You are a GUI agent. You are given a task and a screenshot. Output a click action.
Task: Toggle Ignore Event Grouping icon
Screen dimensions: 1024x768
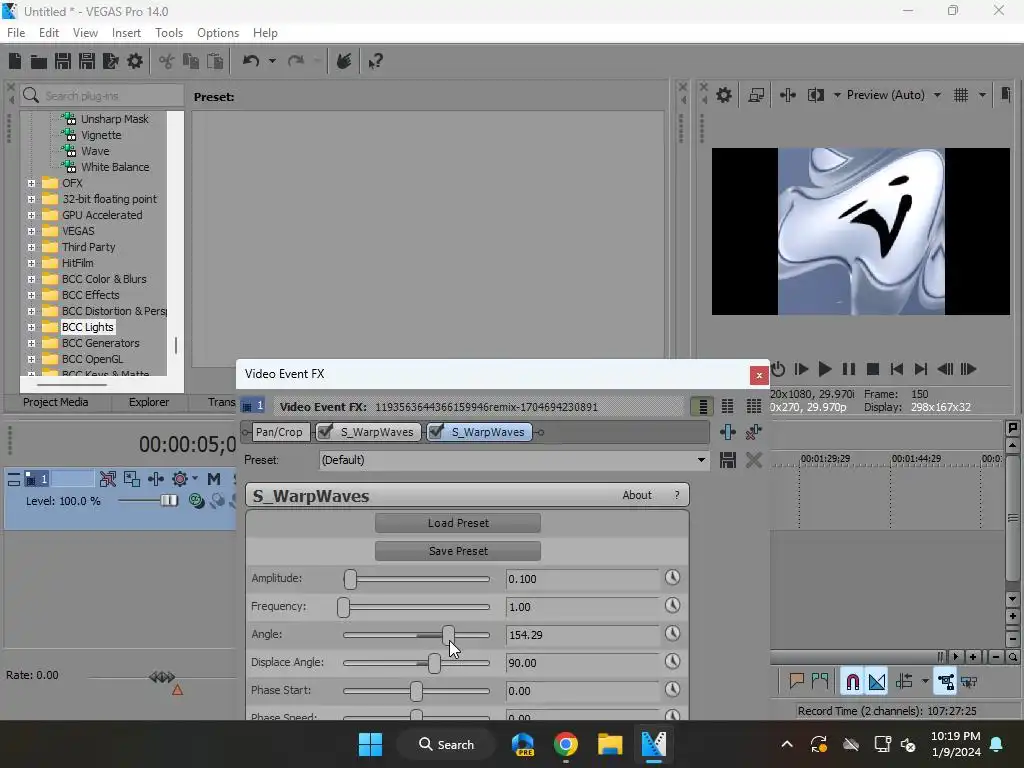969,682
